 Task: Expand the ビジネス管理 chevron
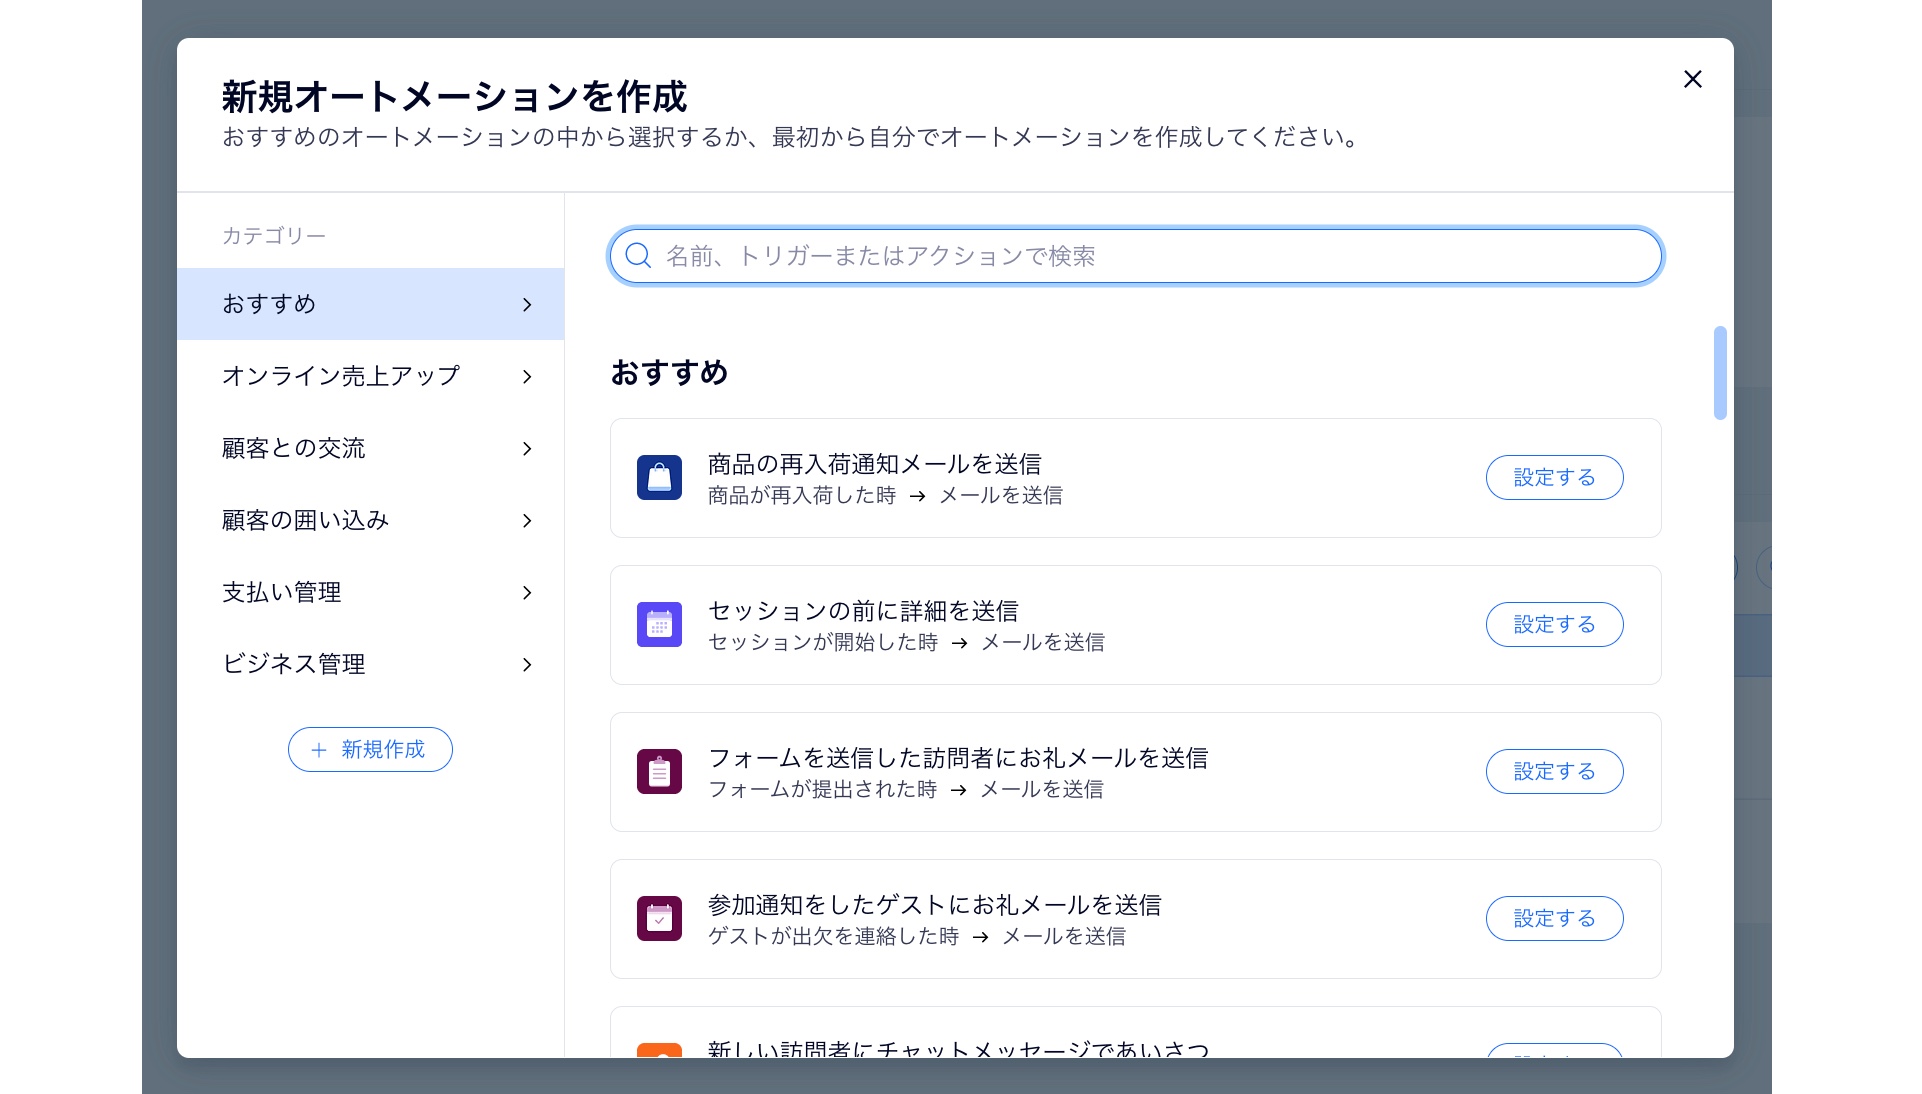[x=527, y=665]
